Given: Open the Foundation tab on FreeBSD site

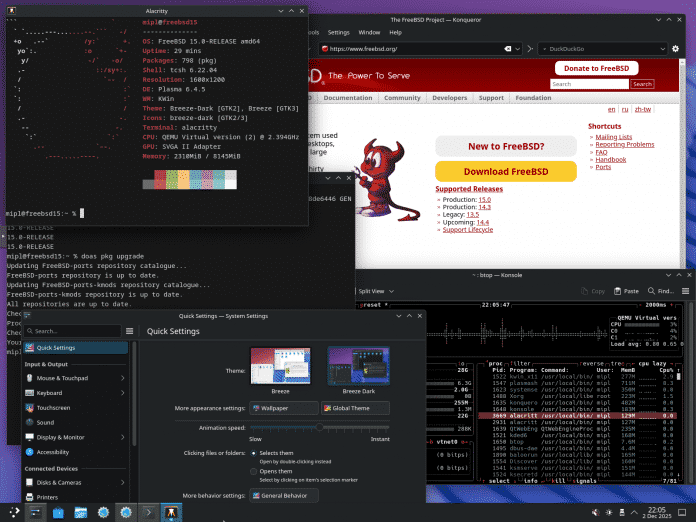Looking at the screenshot, I should (533, 98).
